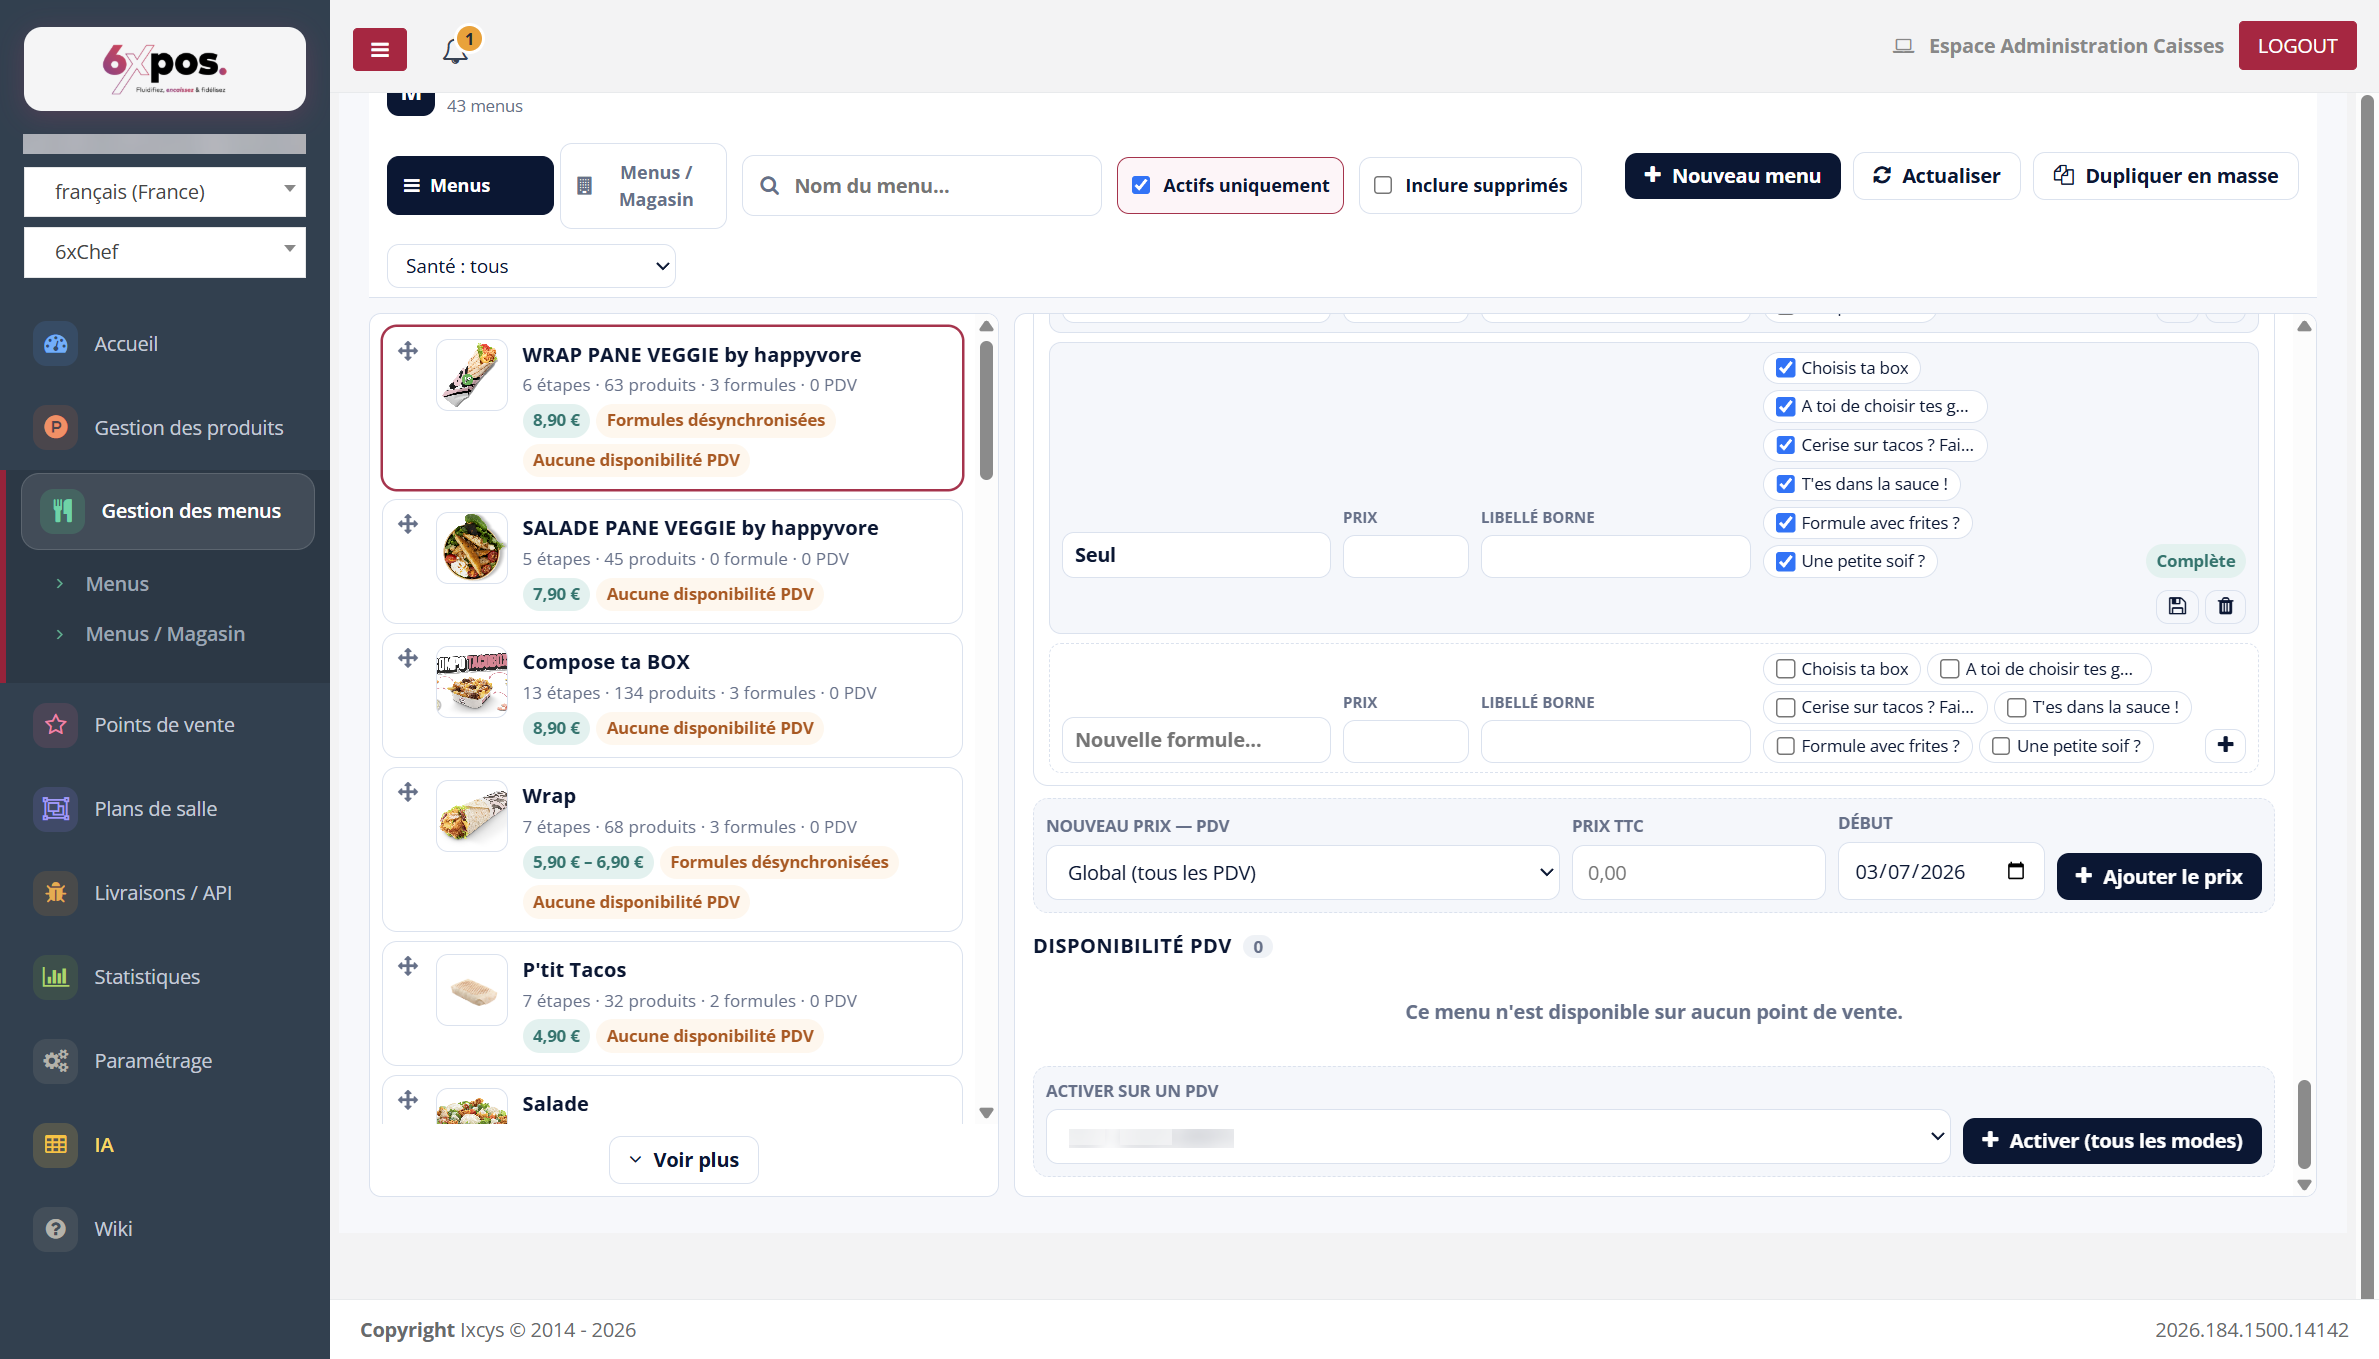Open the Santé : tous dropdown

531,266
